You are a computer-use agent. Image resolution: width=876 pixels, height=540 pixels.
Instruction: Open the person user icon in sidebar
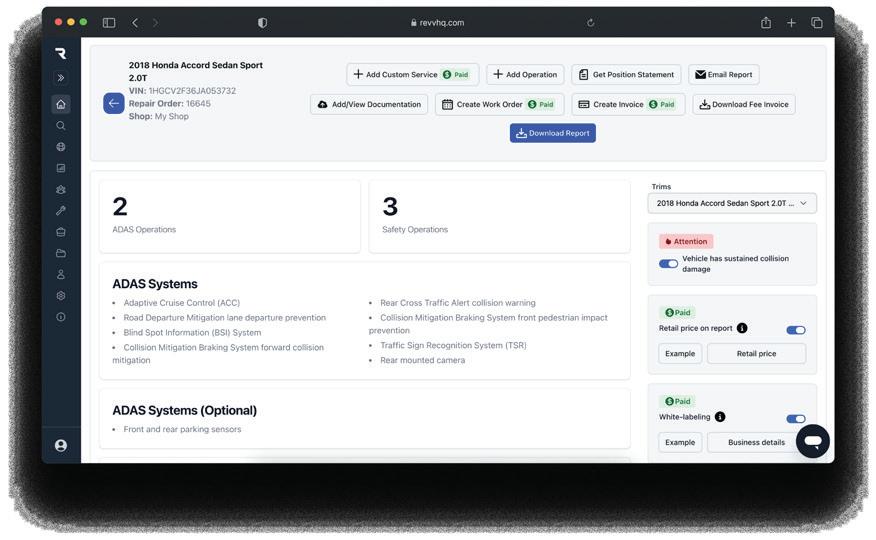click(x=61, y=274)
